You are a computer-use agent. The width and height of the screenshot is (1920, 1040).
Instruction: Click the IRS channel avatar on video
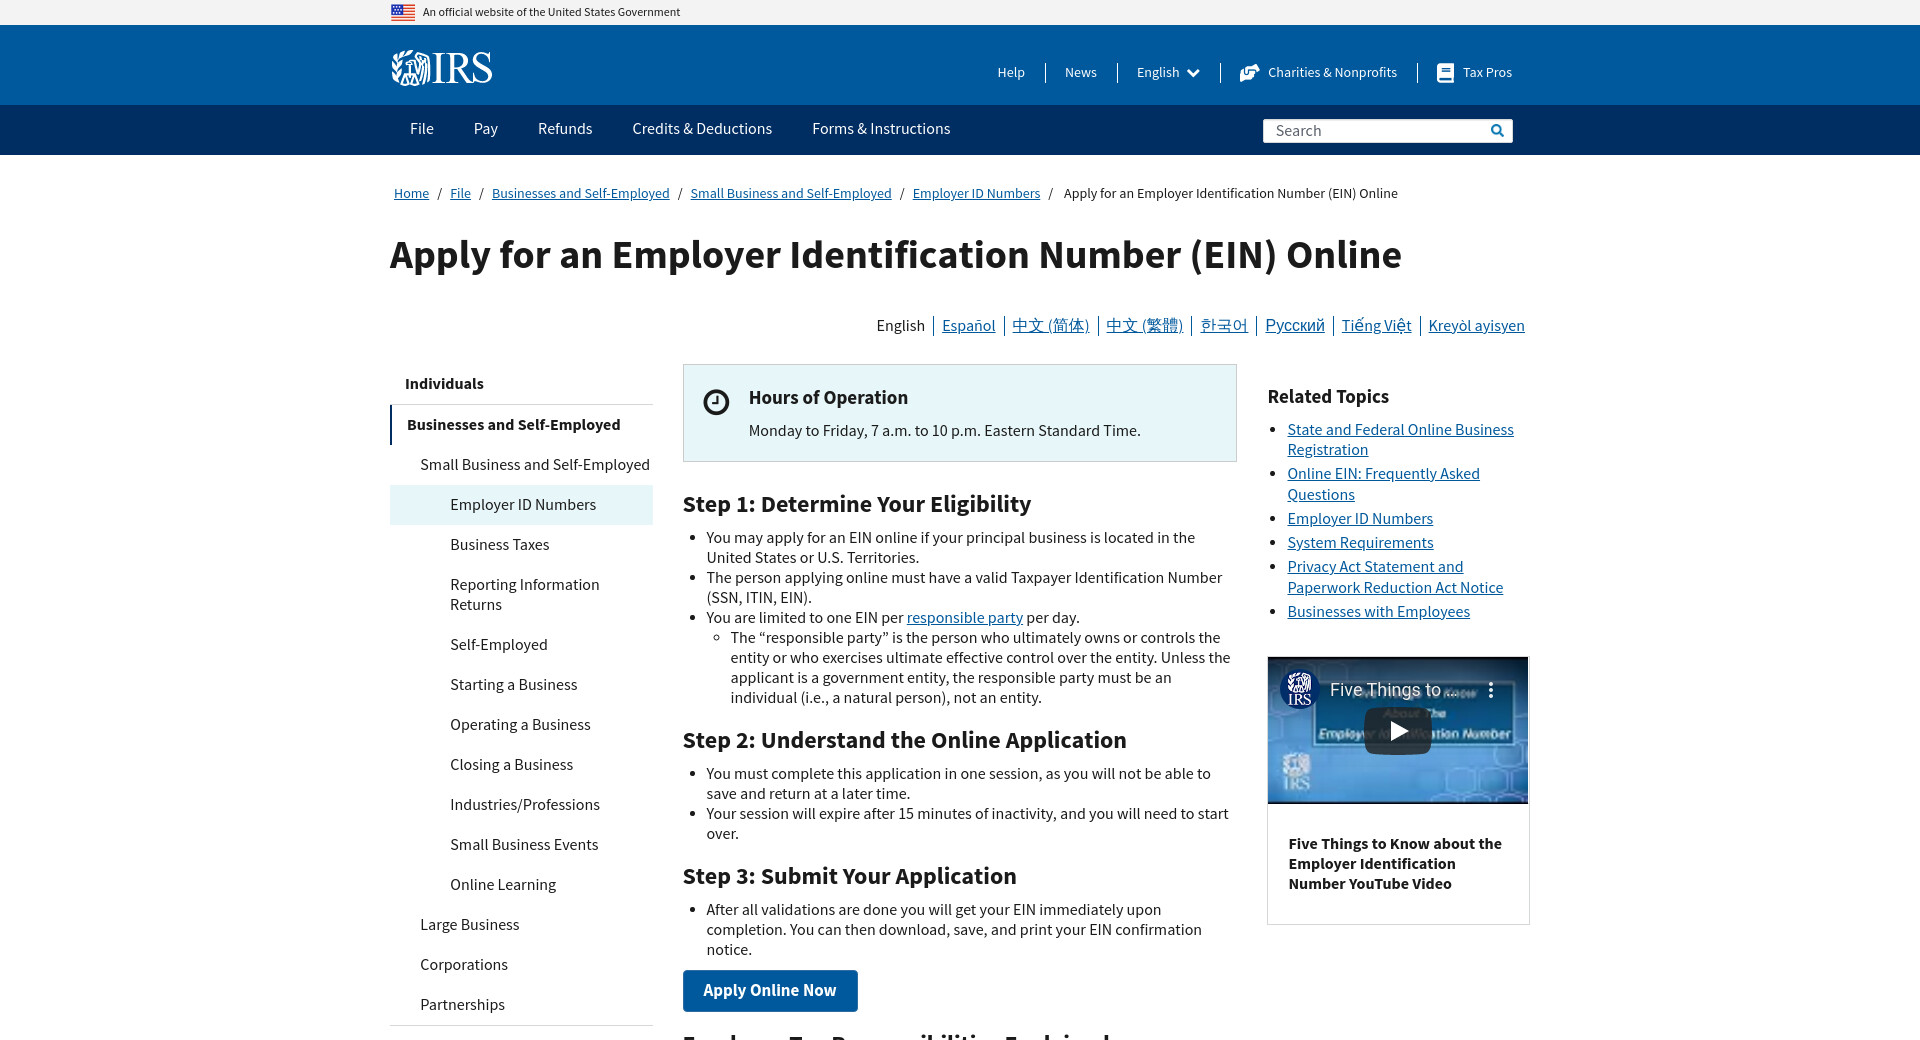point(1299,689)
